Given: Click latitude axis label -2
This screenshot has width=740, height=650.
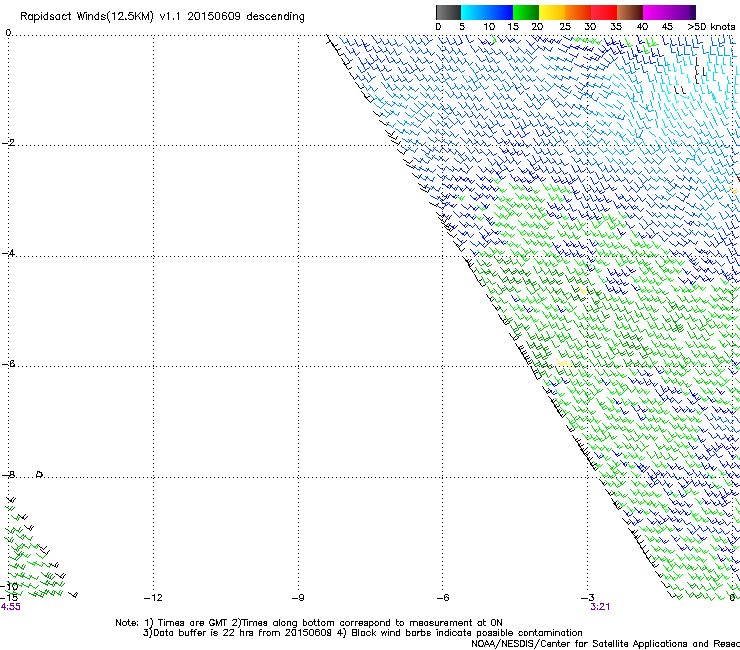Looking at the screenshot, I should 8,143.
